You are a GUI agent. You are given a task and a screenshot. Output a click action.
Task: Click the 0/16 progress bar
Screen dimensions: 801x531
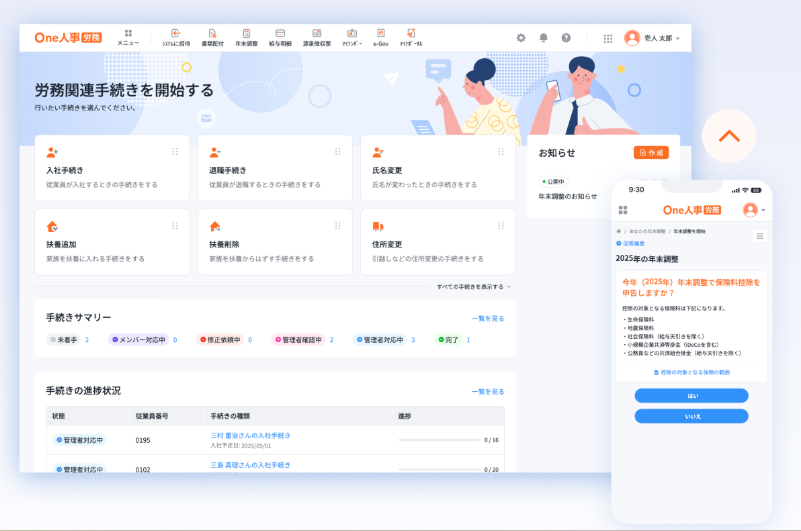[439, 440]
